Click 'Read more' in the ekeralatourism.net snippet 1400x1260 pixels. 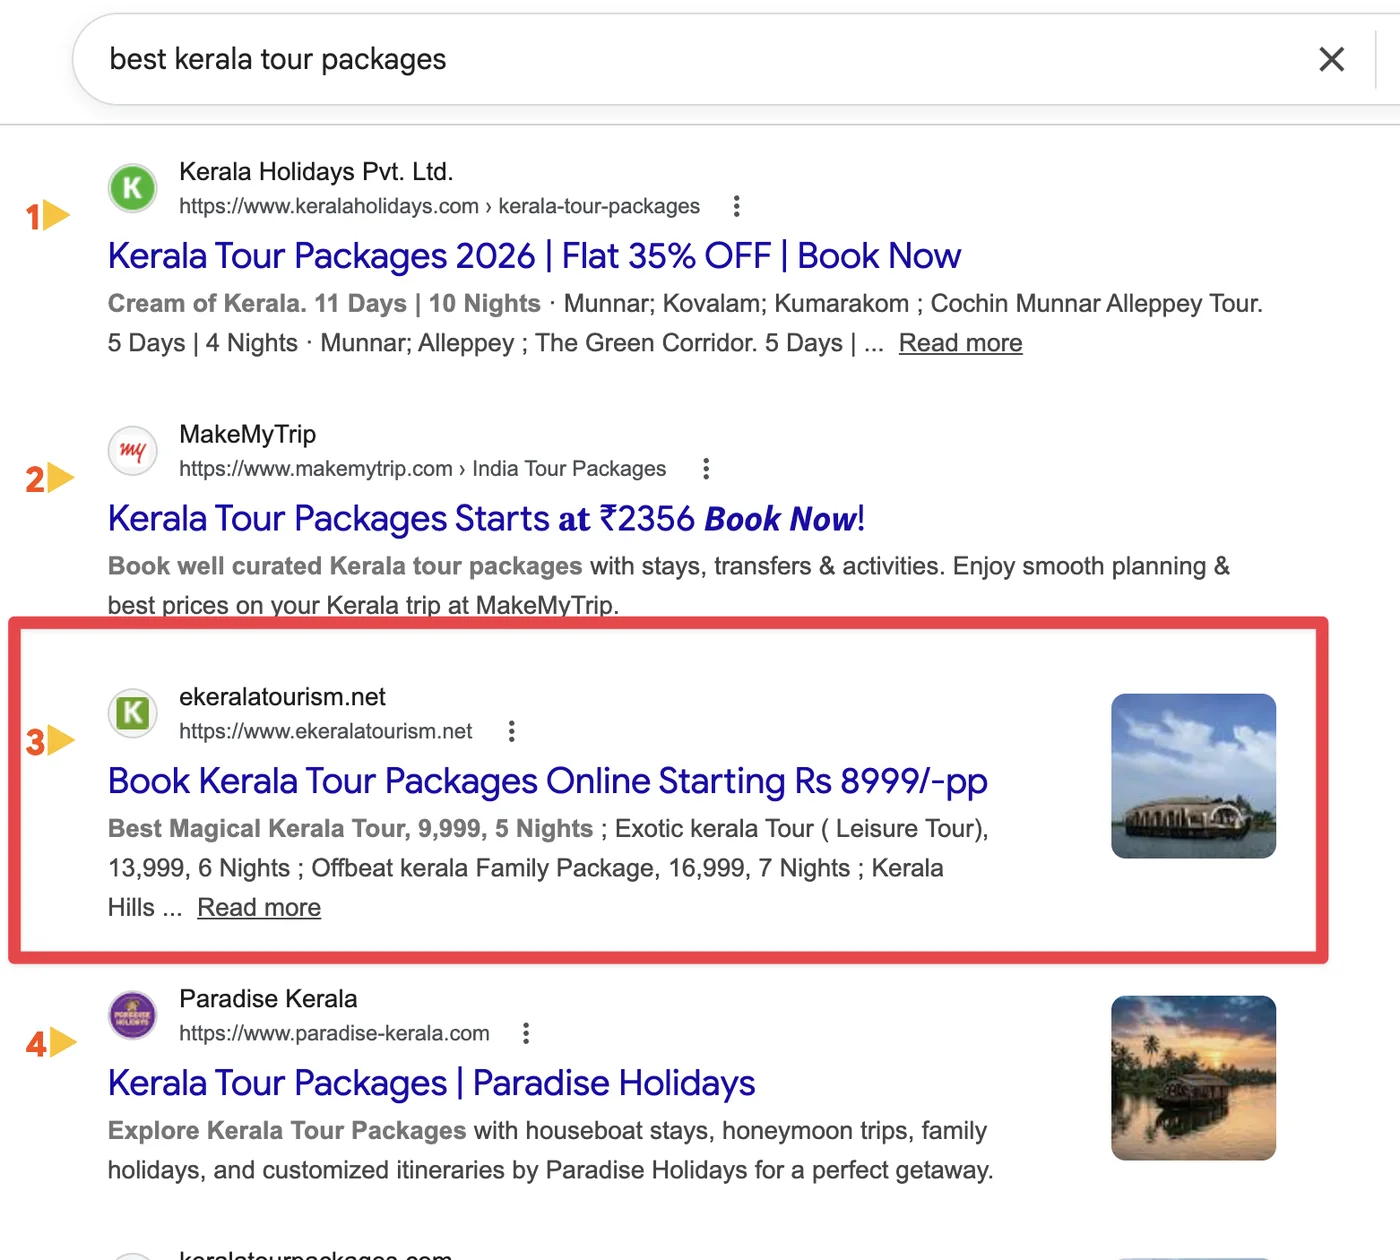(259, 907)
